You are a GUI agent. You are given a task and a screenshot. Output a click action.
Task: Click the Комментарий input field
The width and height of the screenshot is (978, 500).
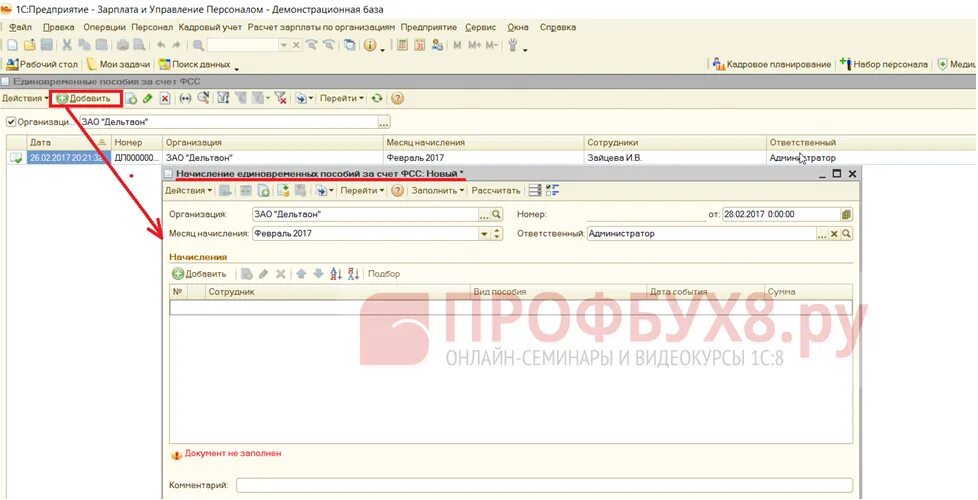click(x=544, y=485)
